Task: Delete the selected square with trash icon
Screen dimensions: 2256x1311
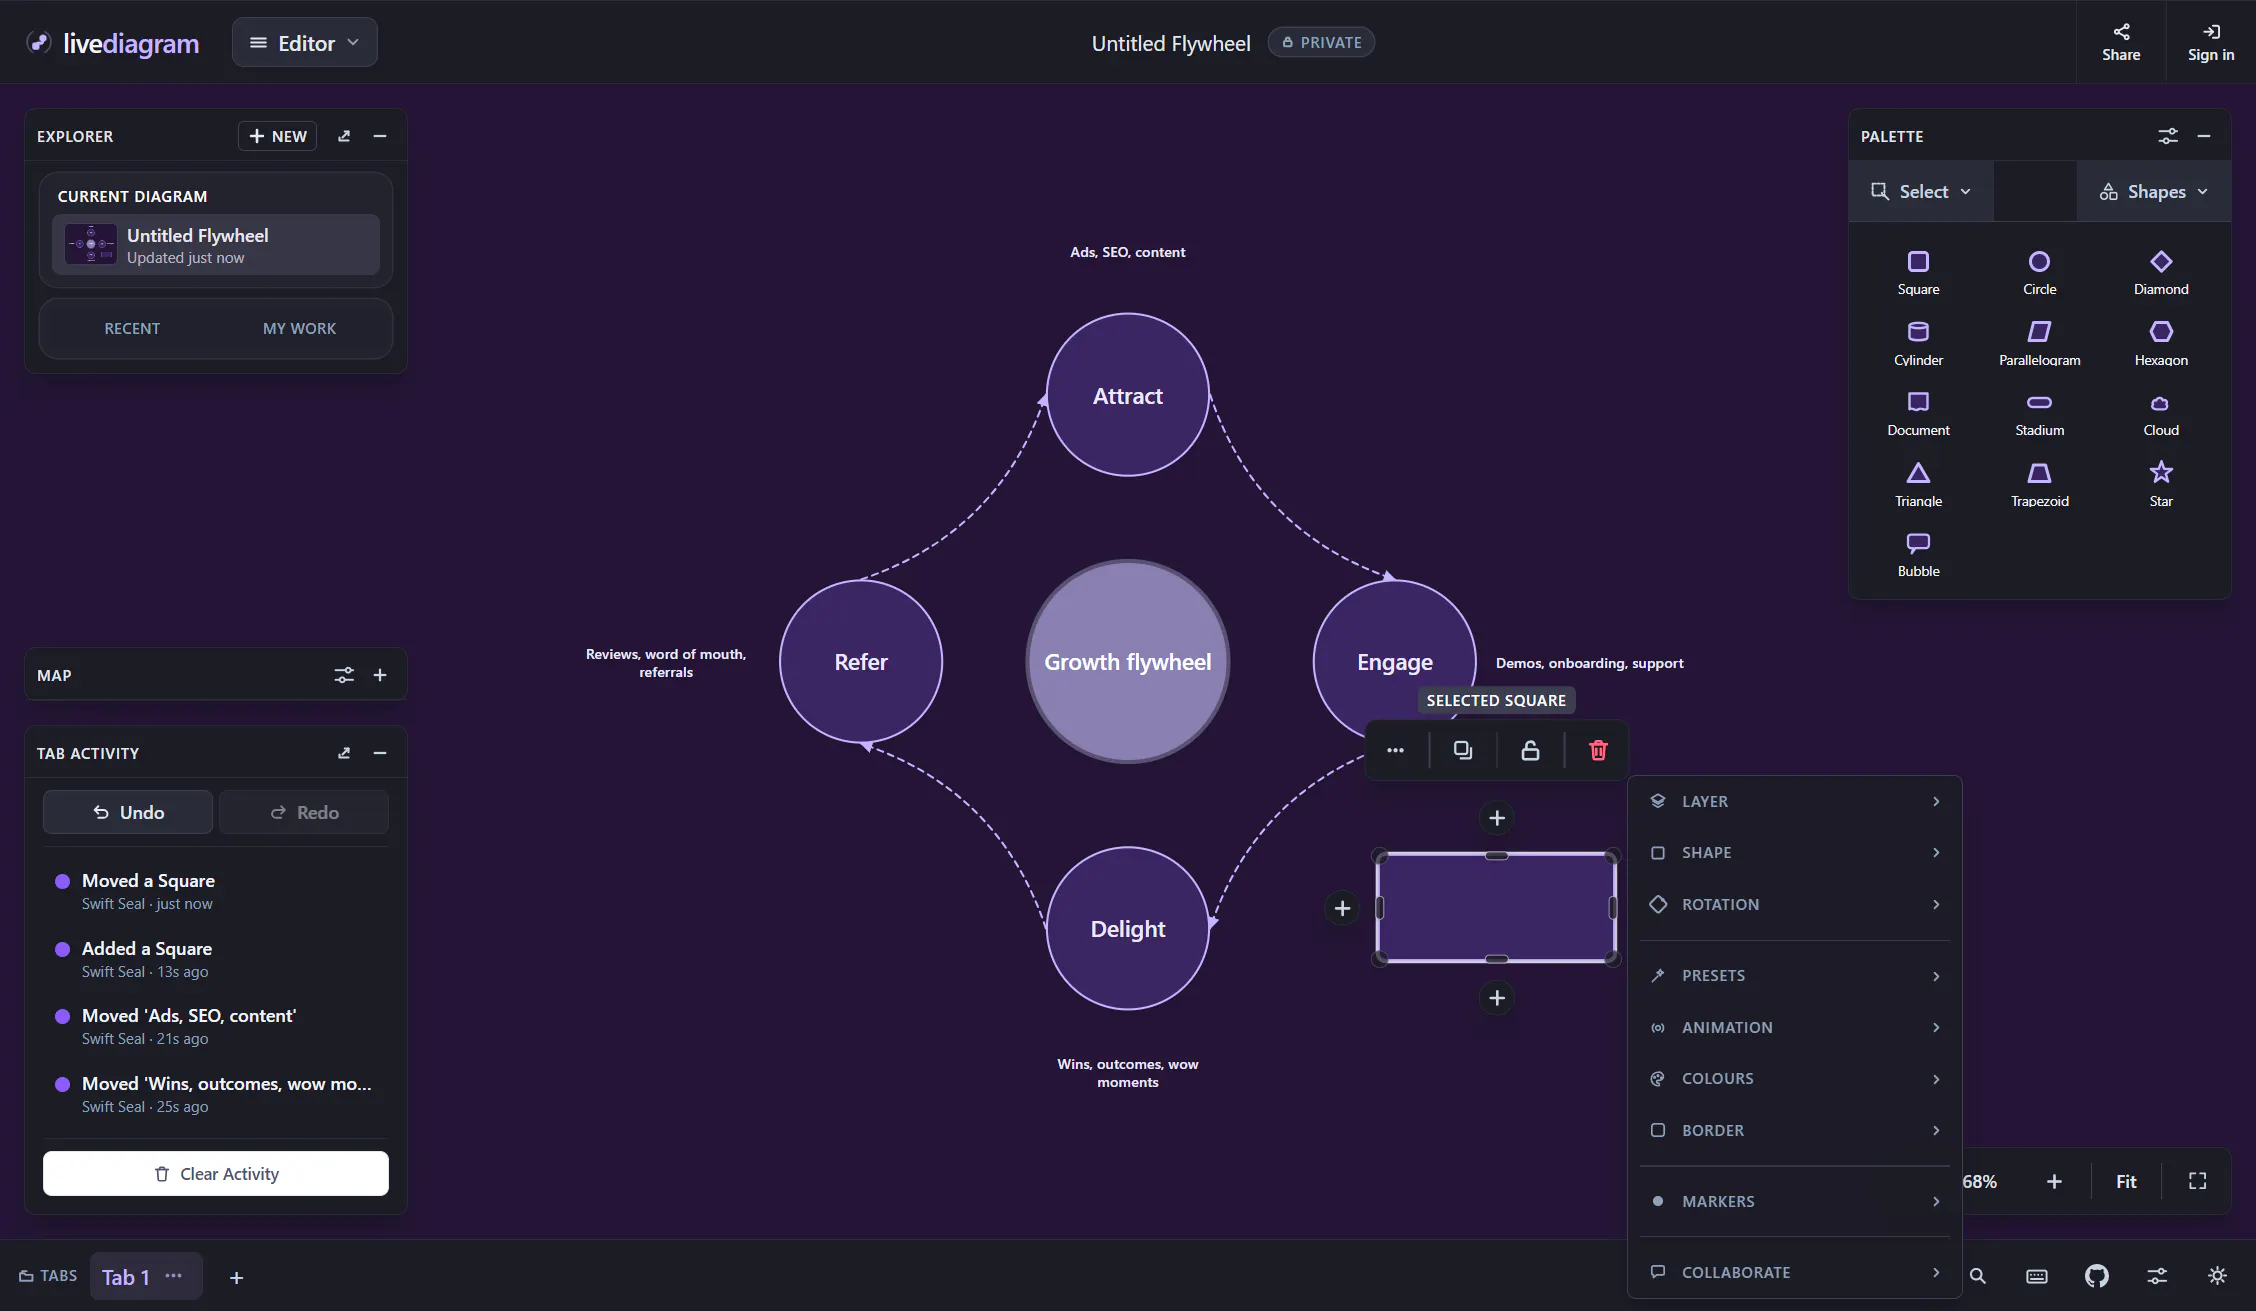Action: point(1598,750)
